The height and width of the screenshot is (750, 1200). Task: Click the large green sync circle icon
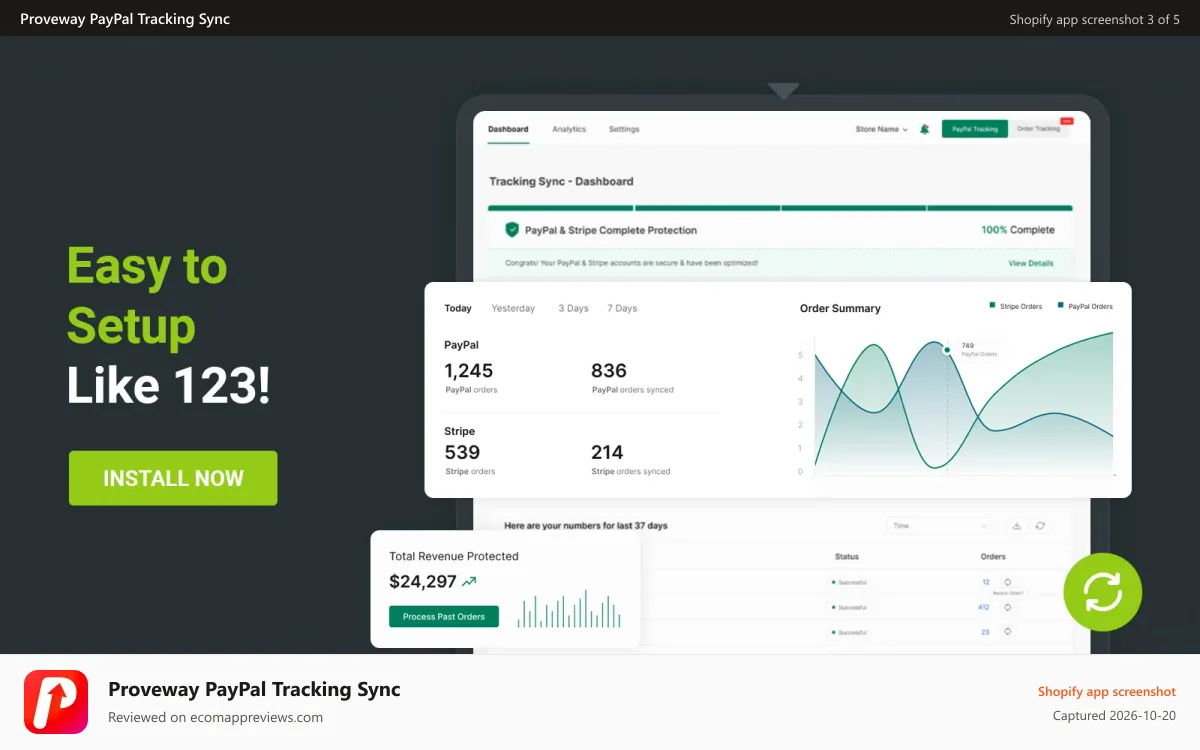(x=1102, y=592)
